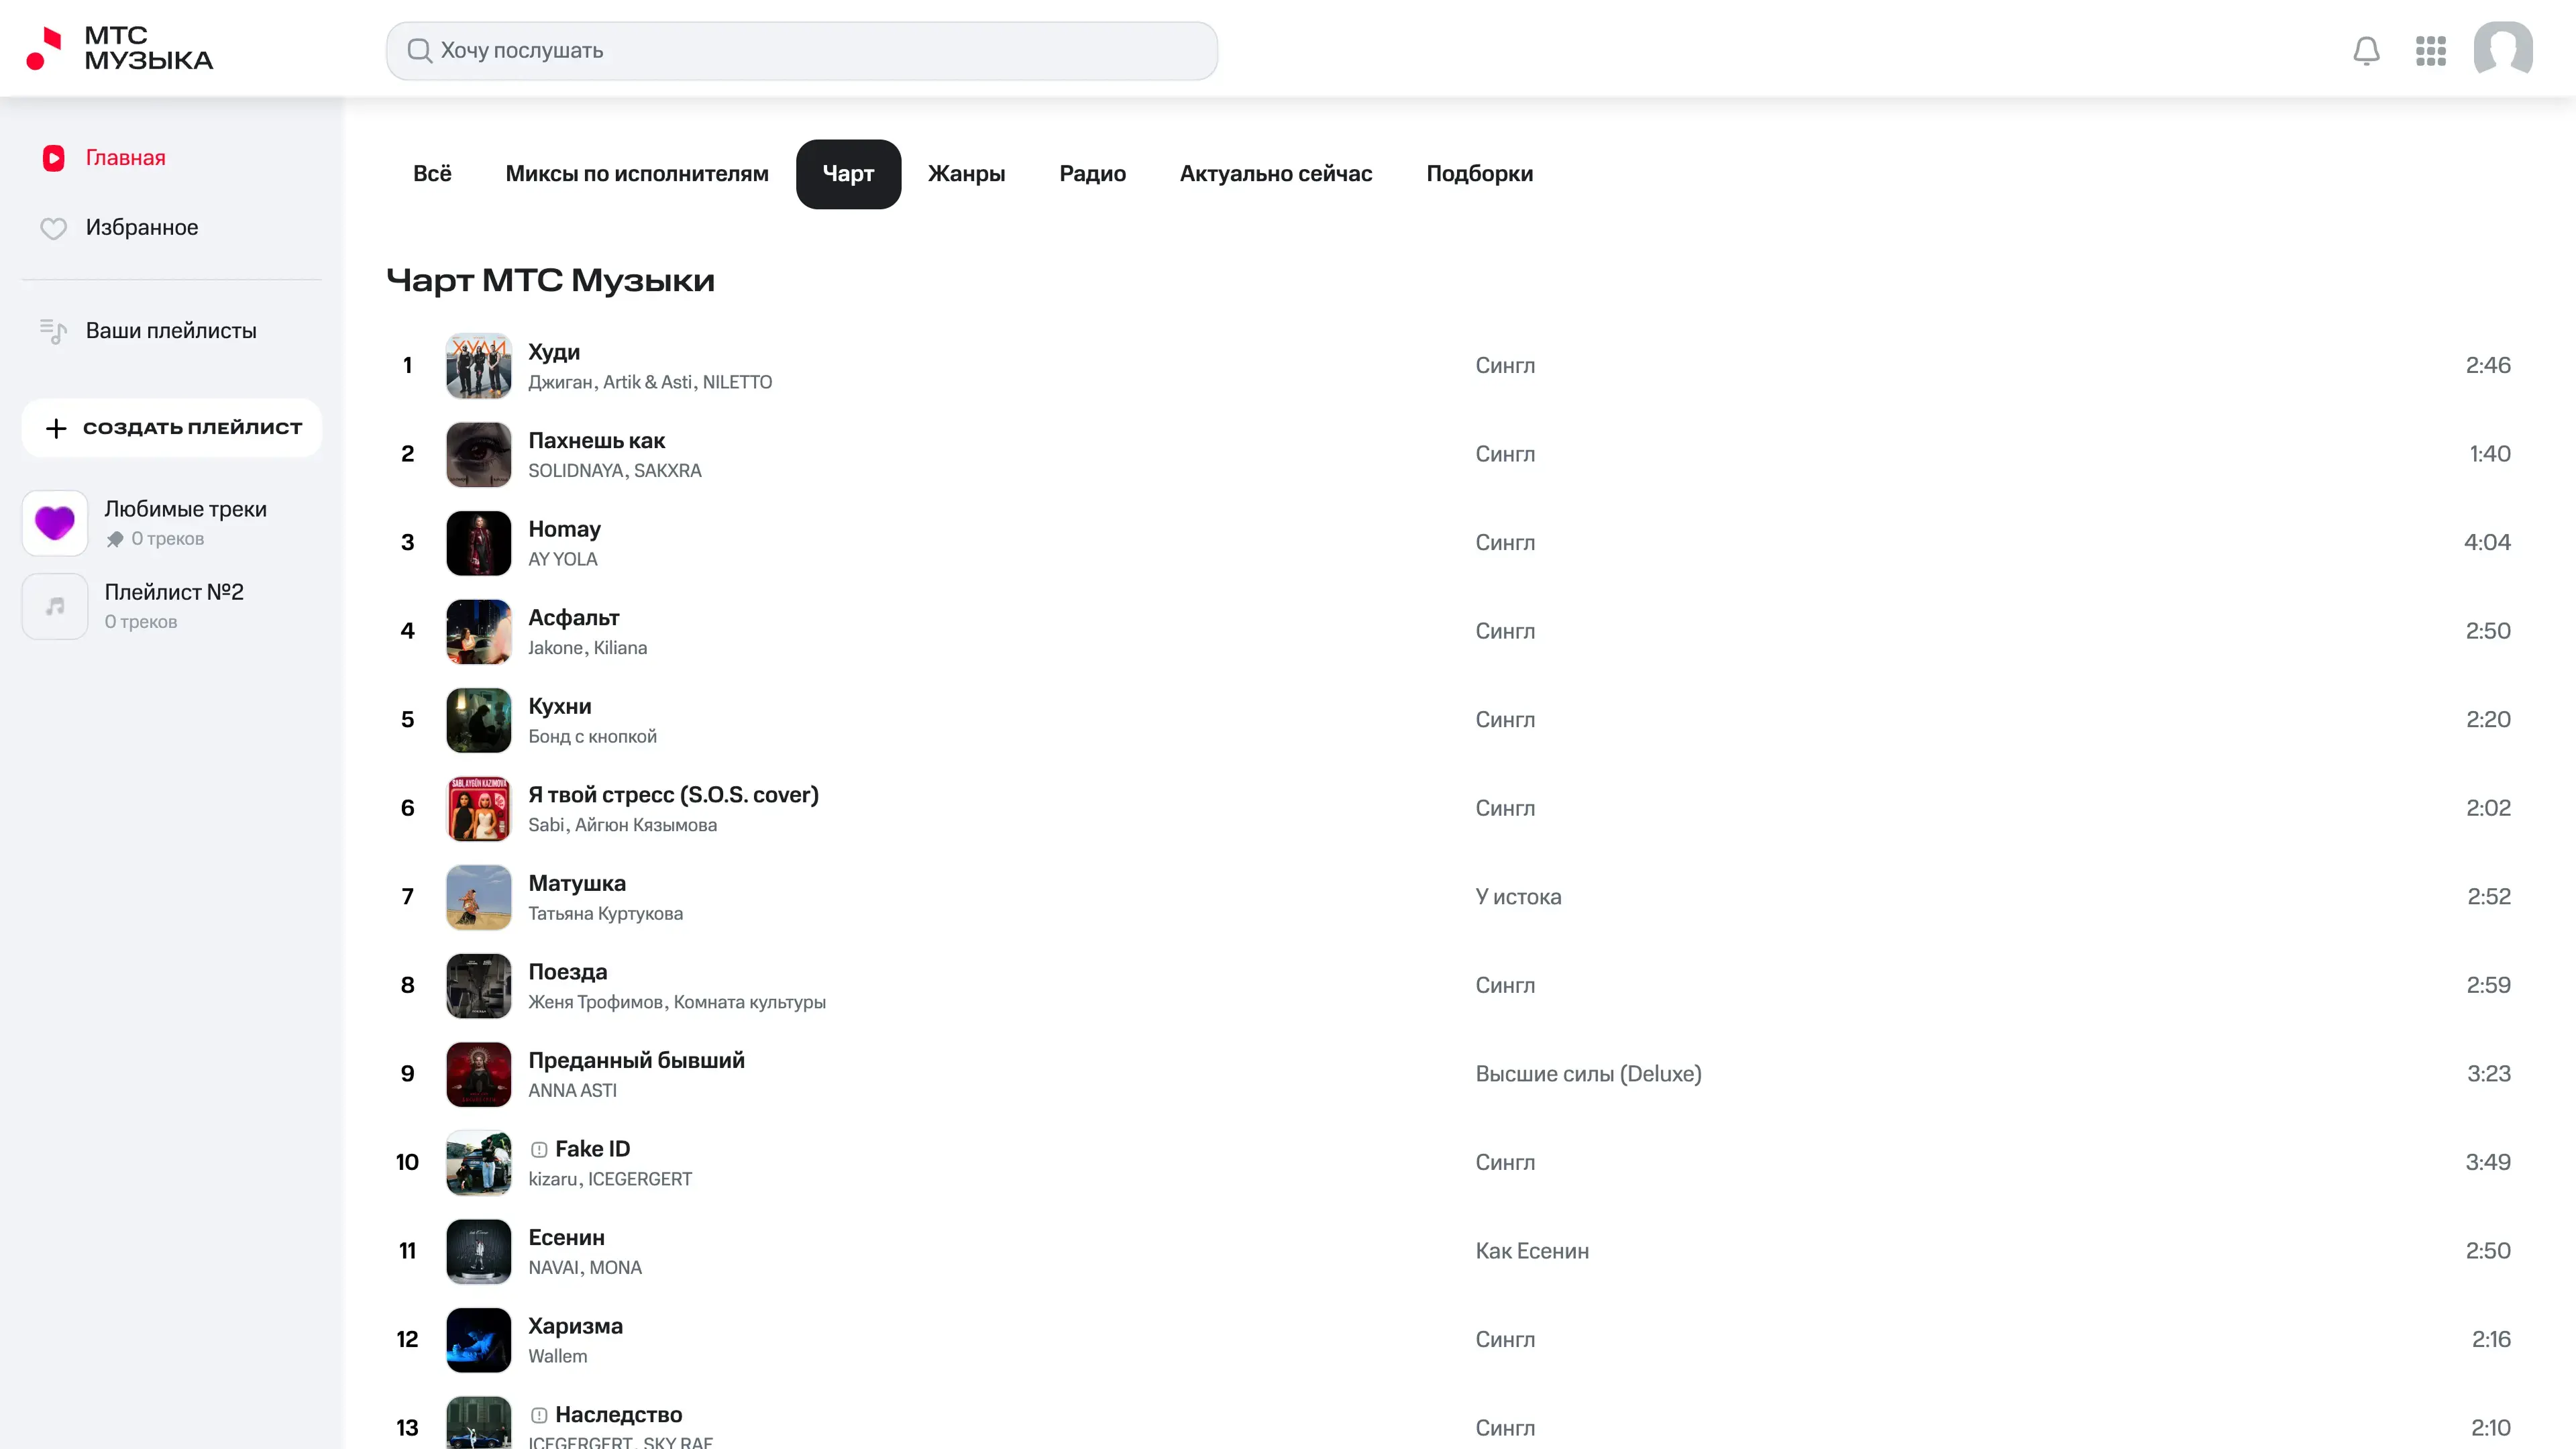This screenshot has width=2576, height=1449.
Task: Open artist link Татьяна Куртукова
Action: tap(605, 914)
